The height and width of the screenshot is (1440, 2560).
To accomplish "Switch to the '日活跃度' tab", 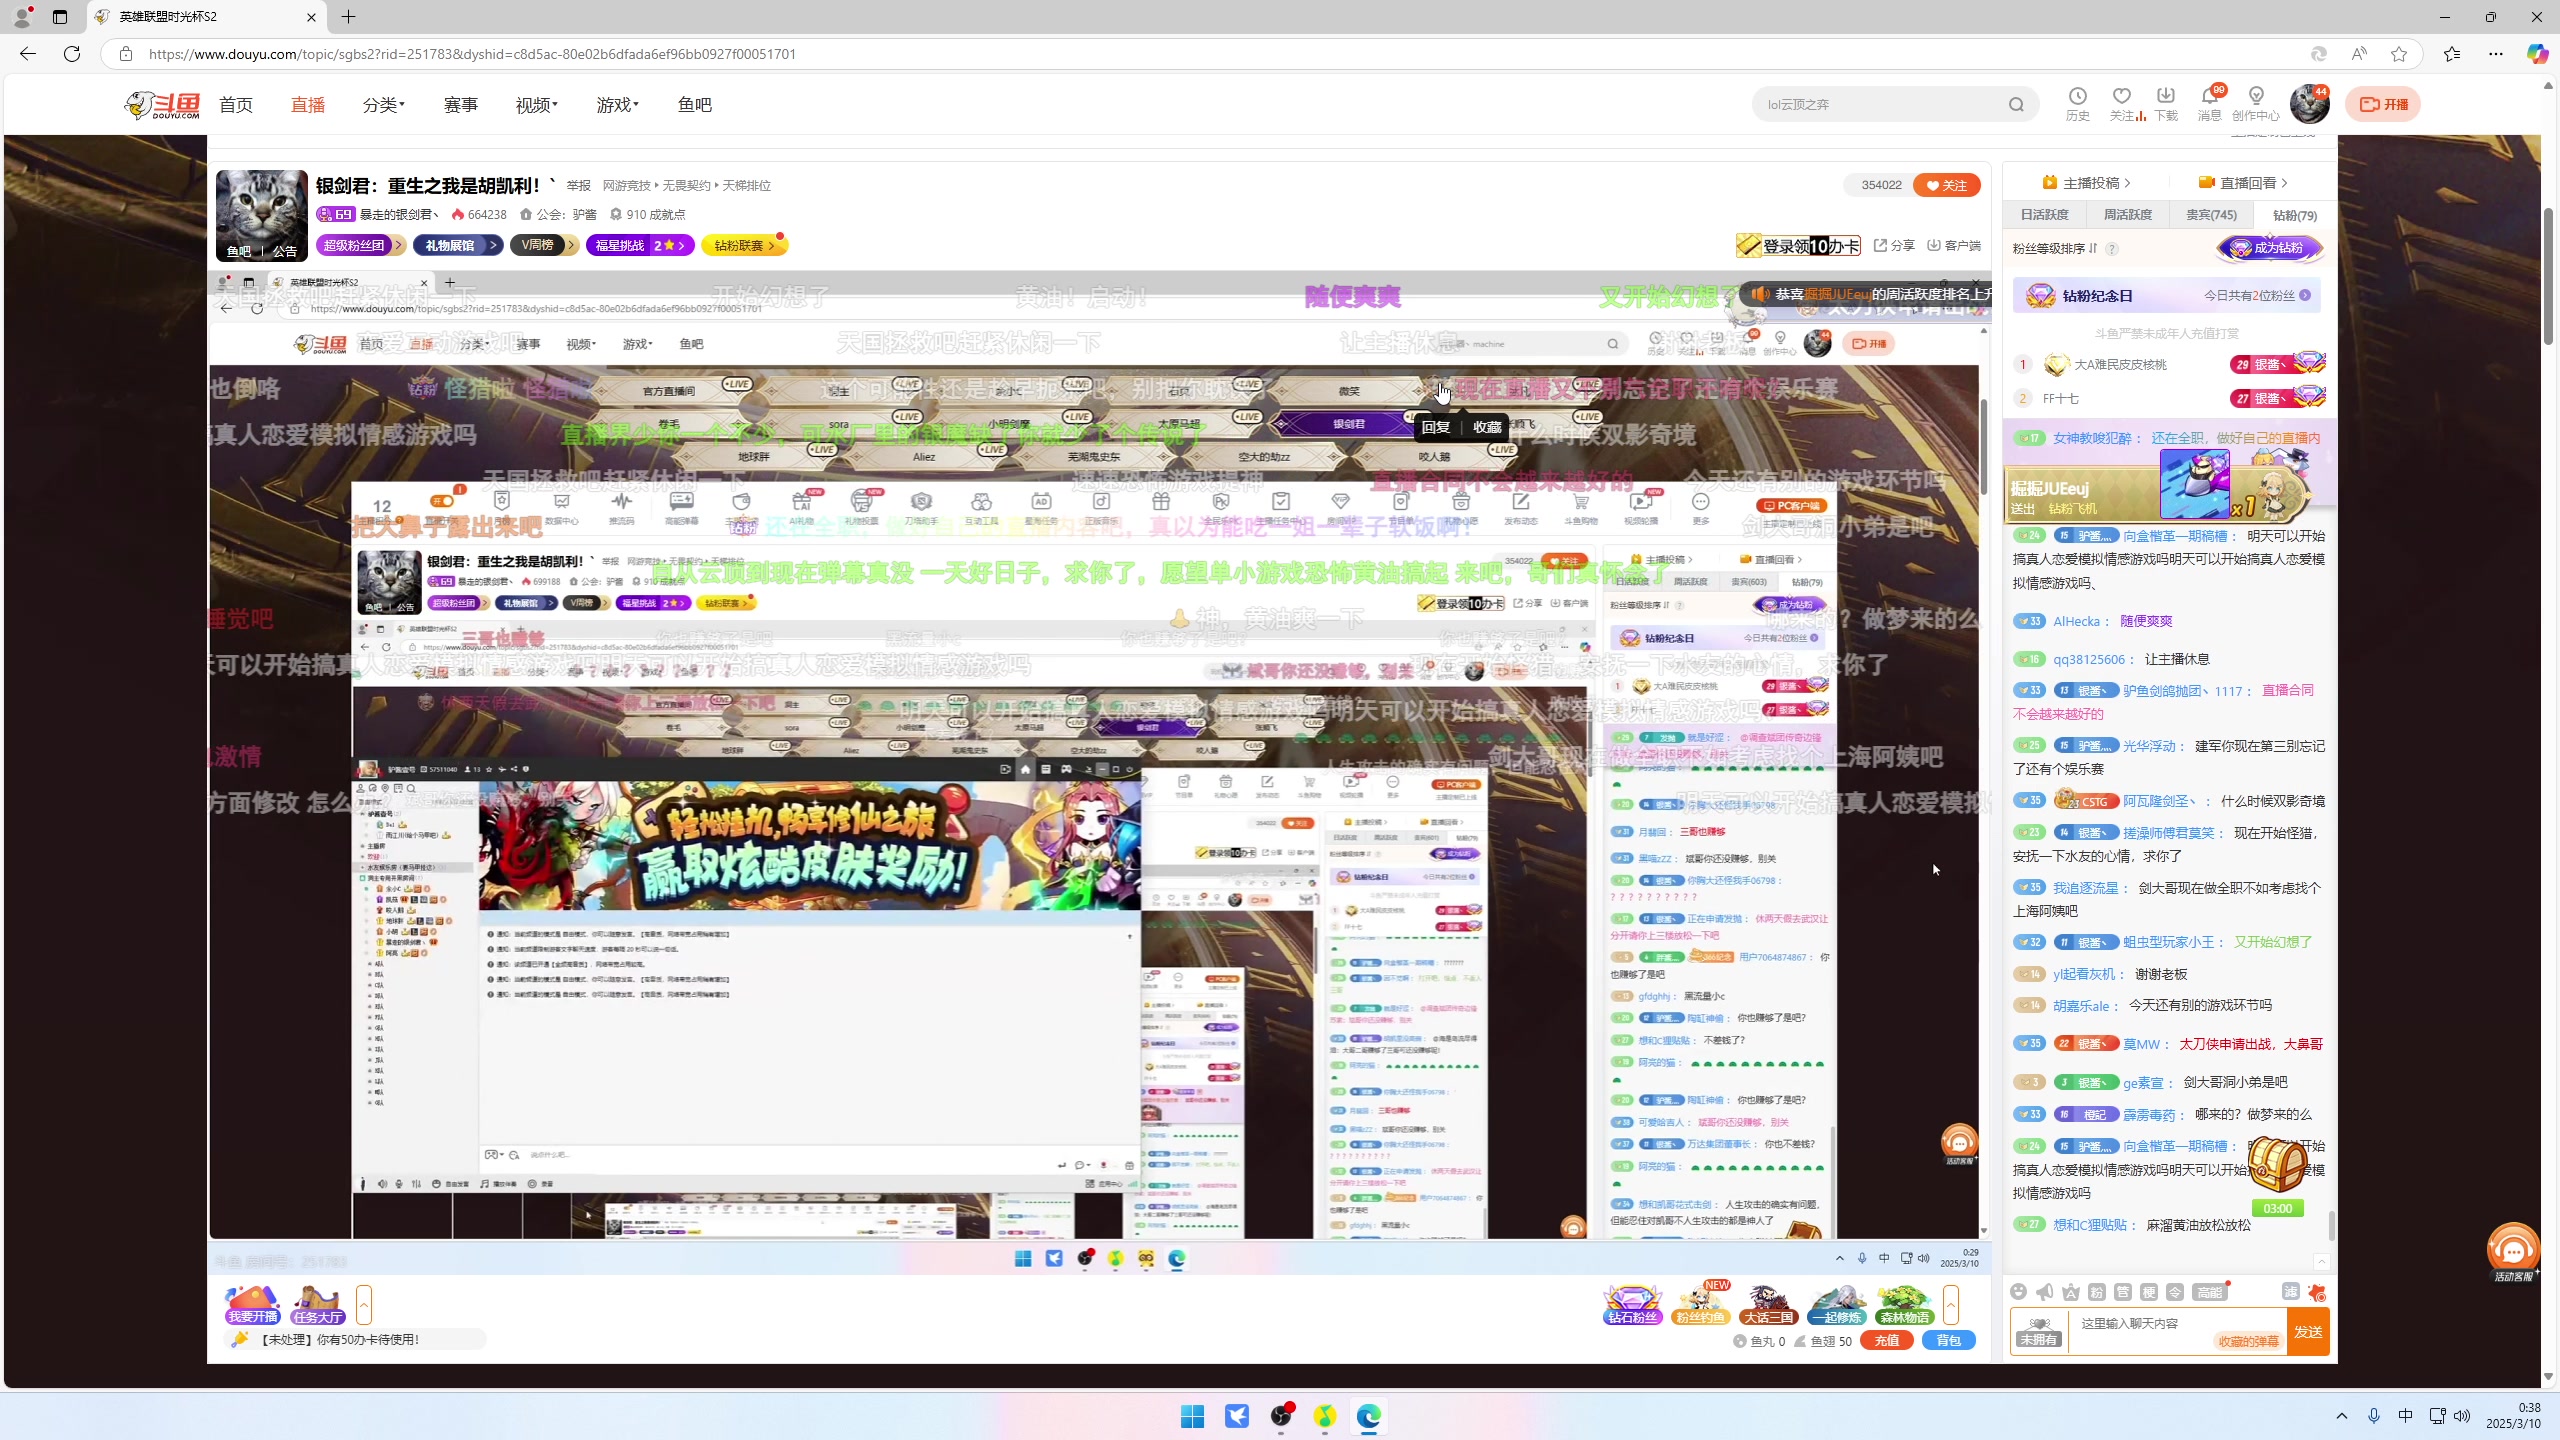I will (2044, 214).
